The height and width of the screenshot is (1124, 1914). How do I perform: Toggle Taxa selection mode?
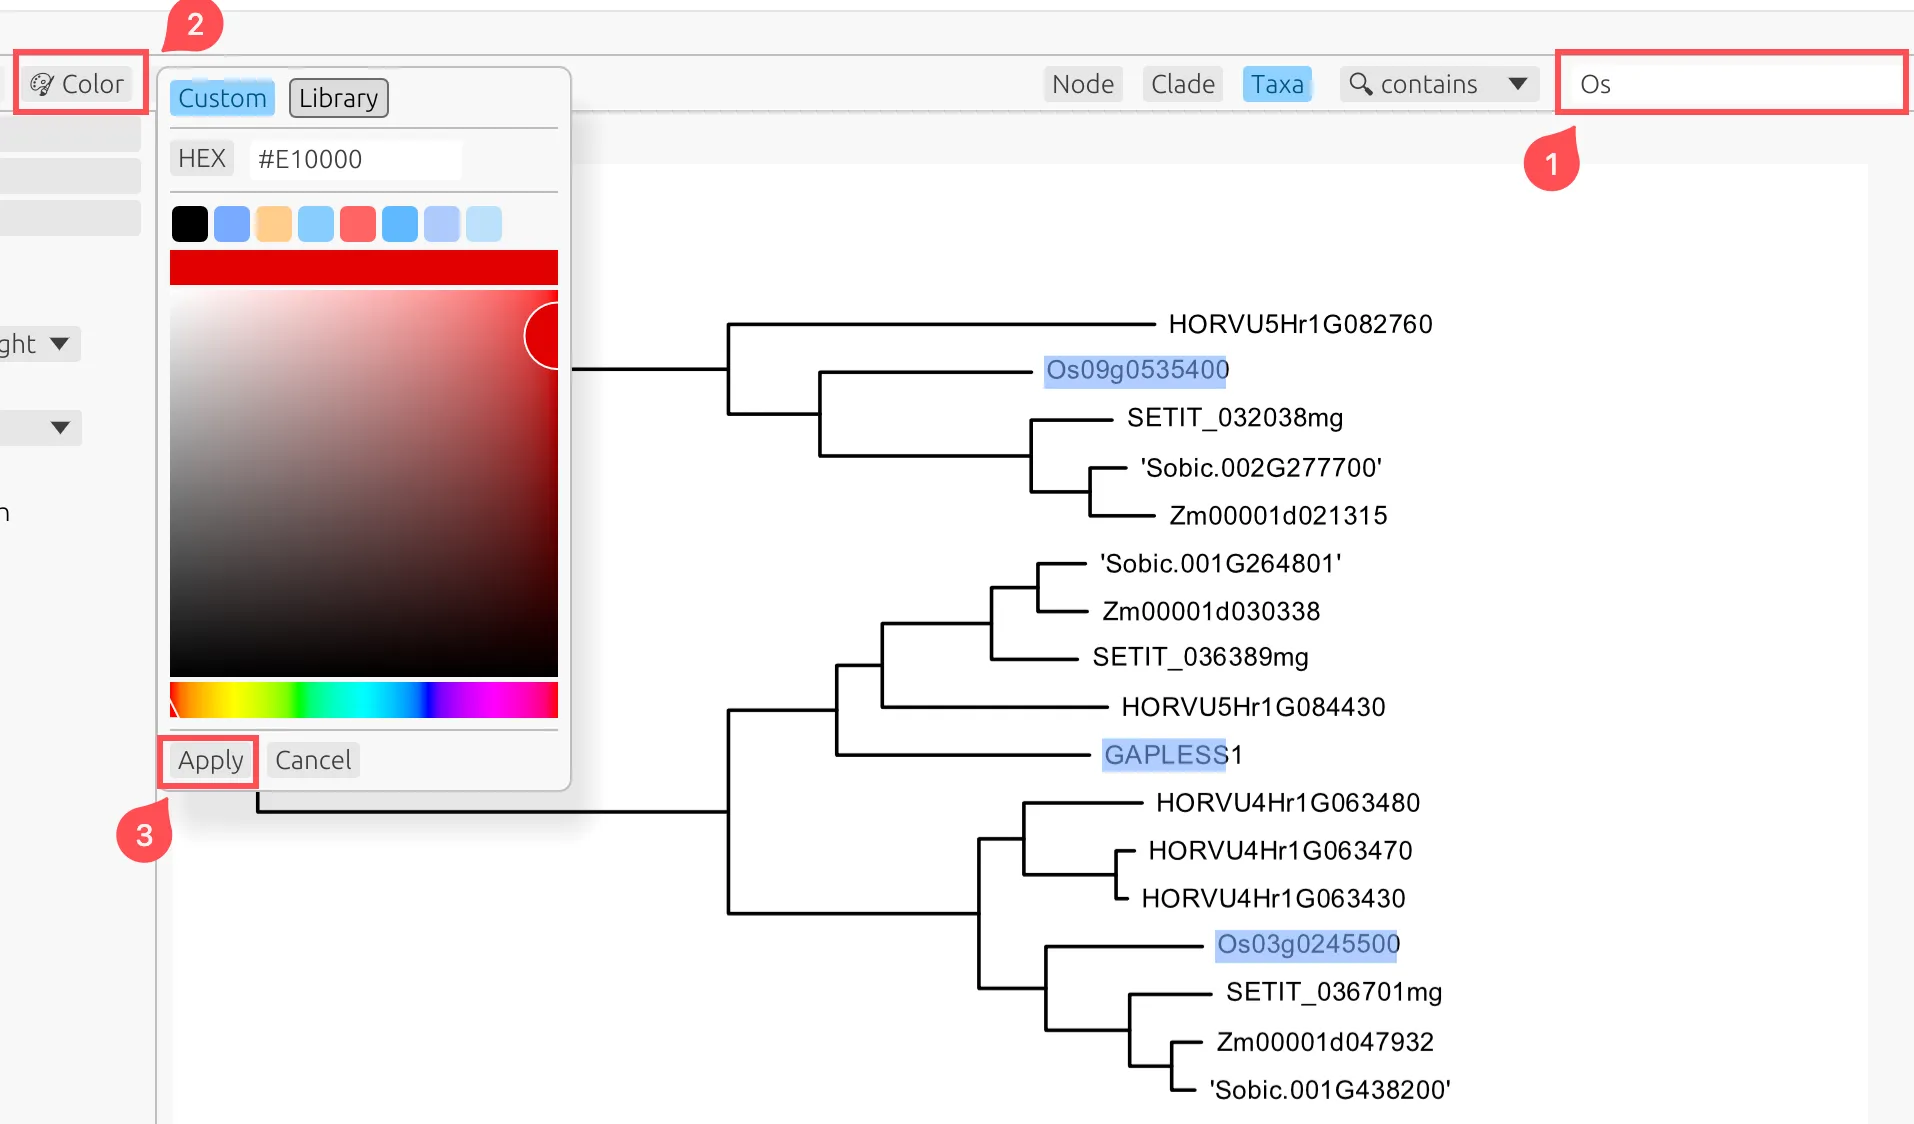(1277, 84)
